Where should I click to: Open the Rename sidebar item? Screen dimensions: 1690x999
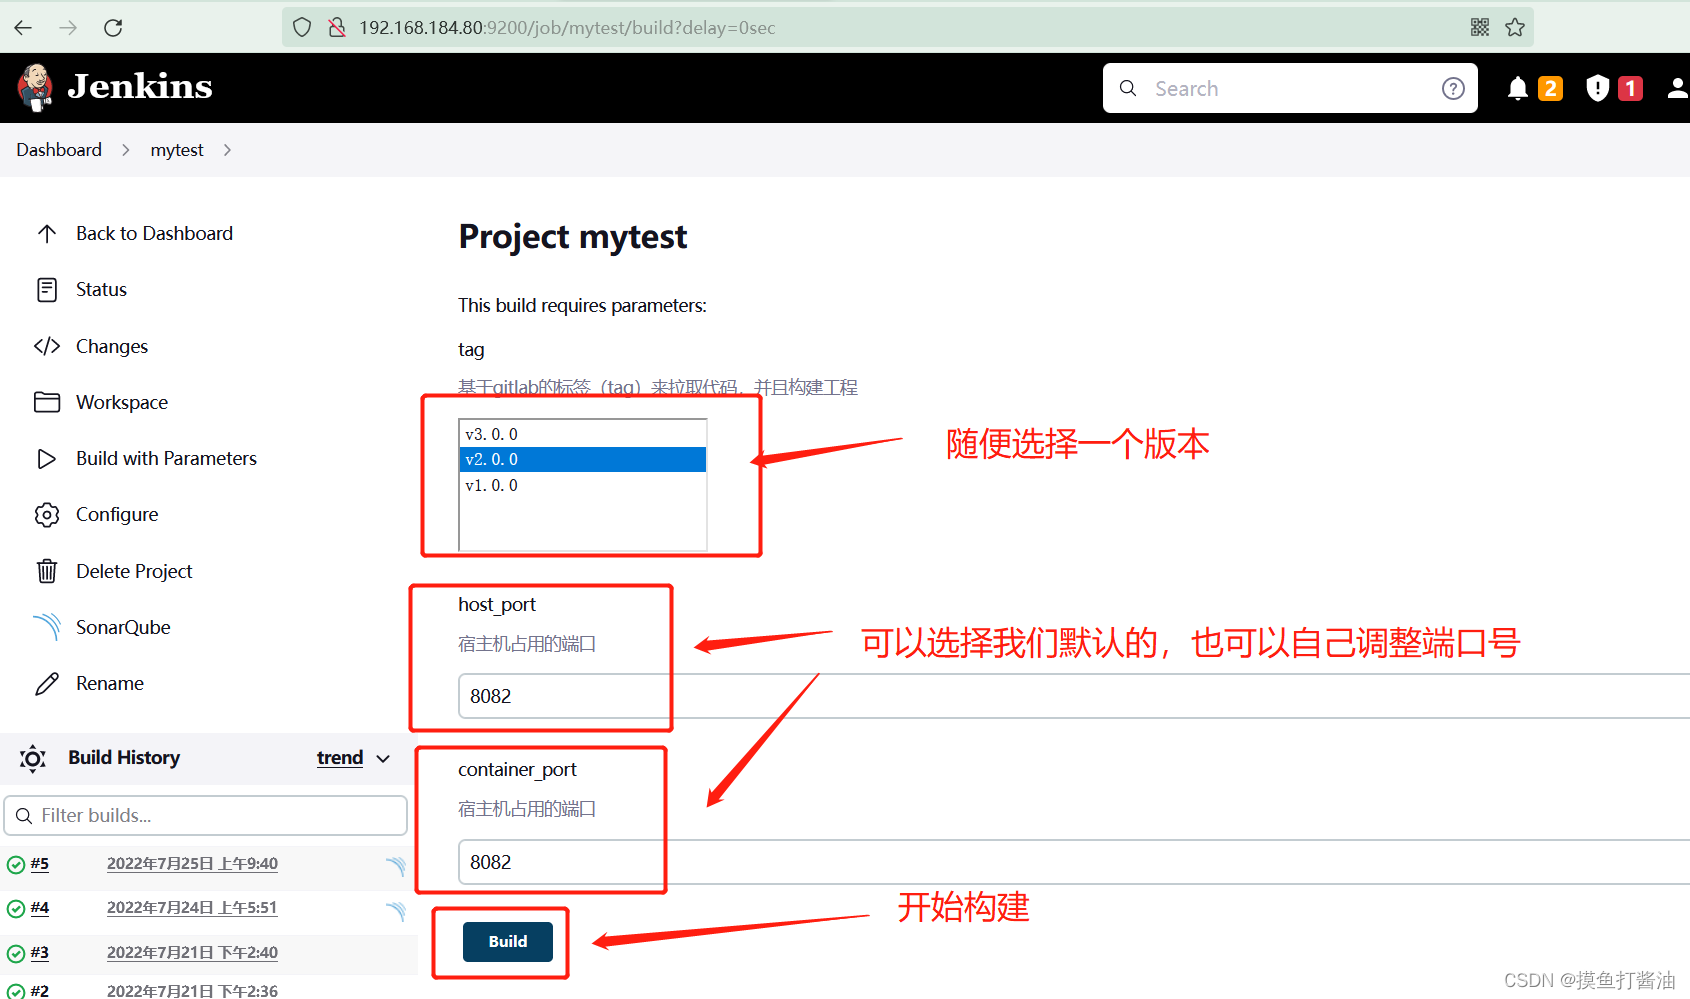[x=110, y=684]
